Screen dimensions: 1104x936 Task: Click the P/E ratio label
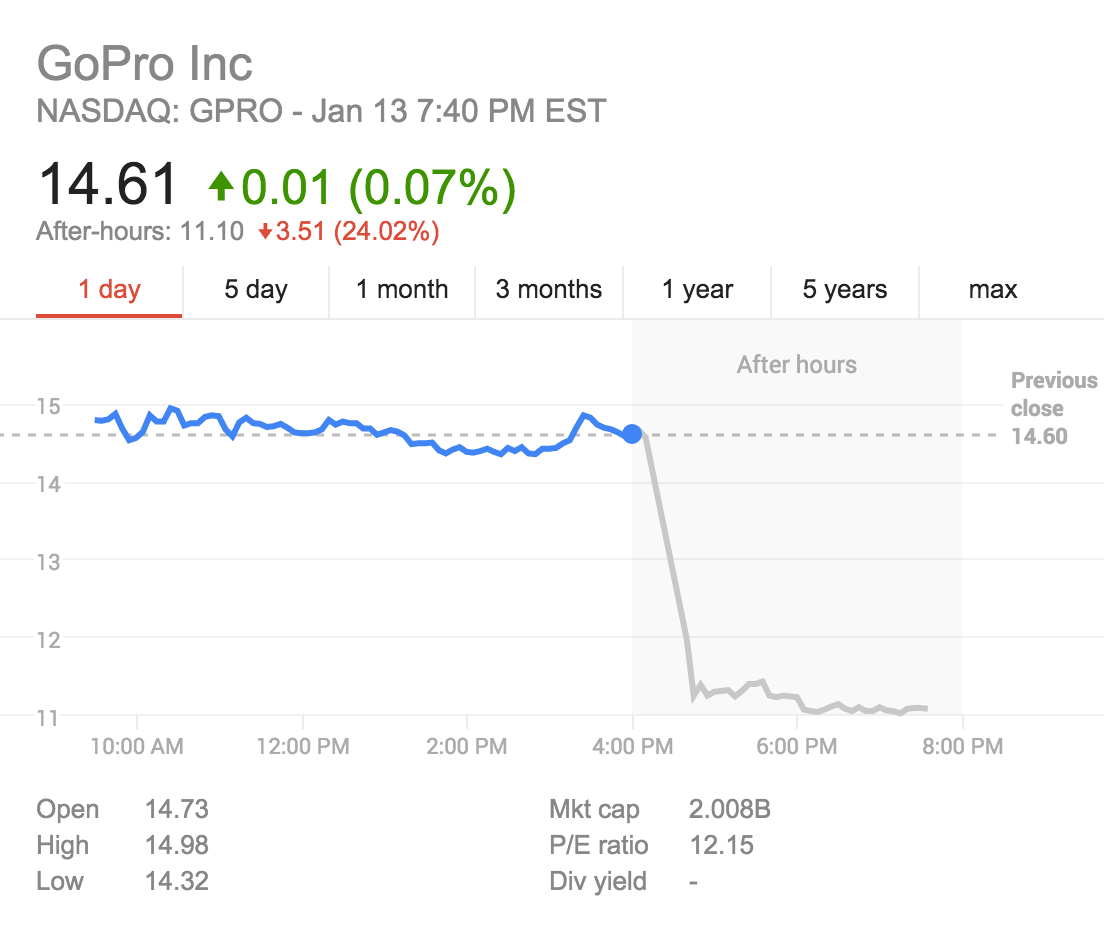598,845
